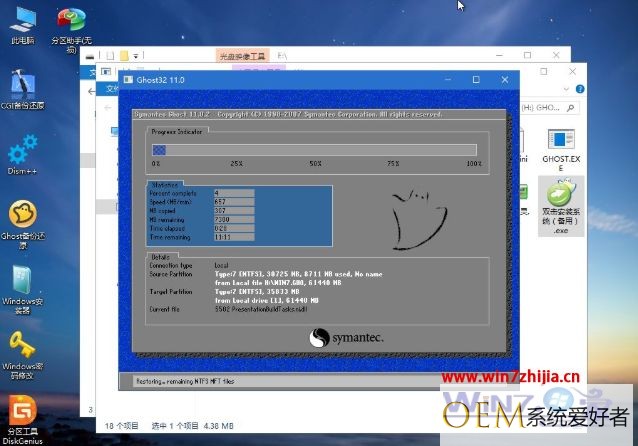Switch to the 光盘映像工具 ribbon tab

coord(242,56)
